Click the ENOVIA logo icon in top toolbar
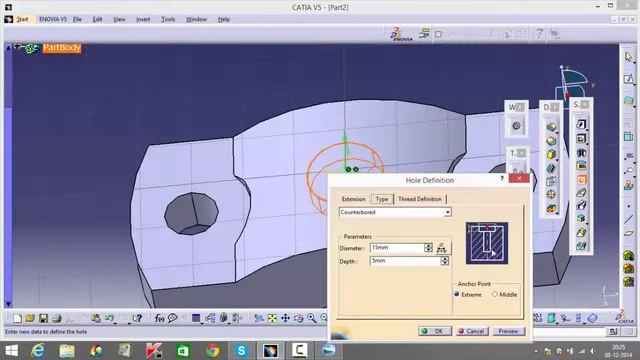640x360 pixels. click(402, 34)
